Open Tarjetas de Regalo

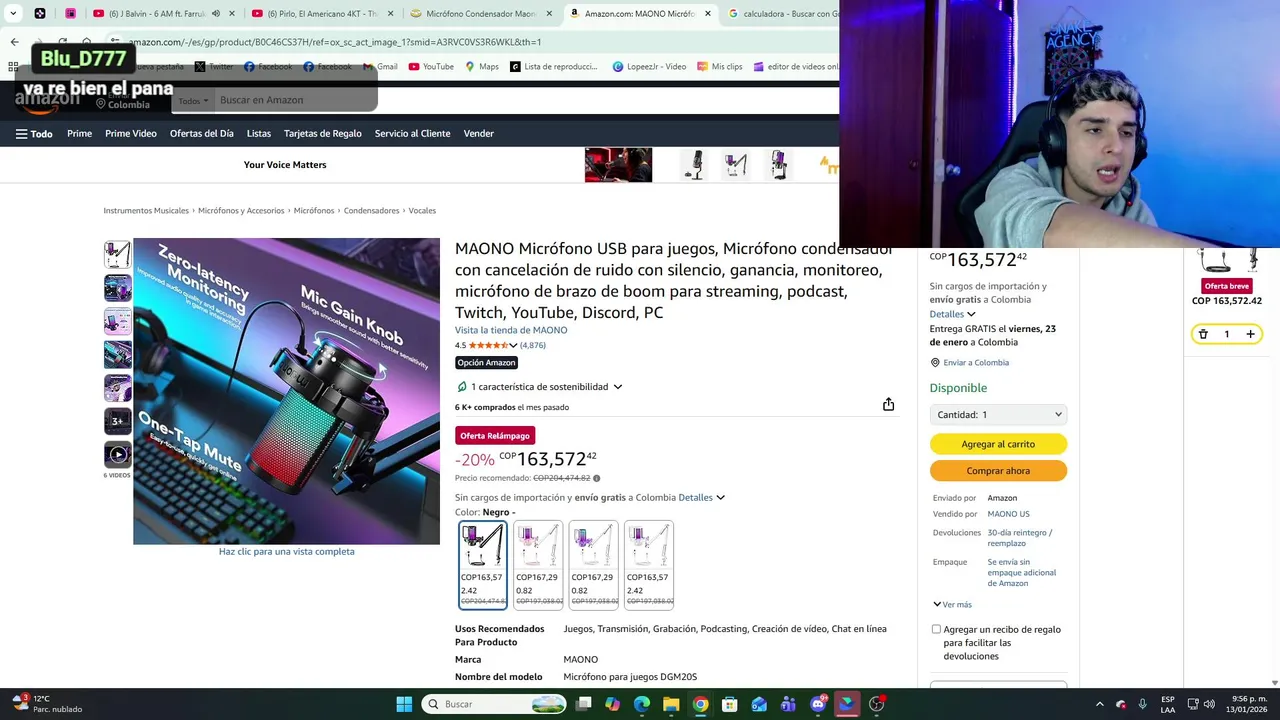(323, 133)
